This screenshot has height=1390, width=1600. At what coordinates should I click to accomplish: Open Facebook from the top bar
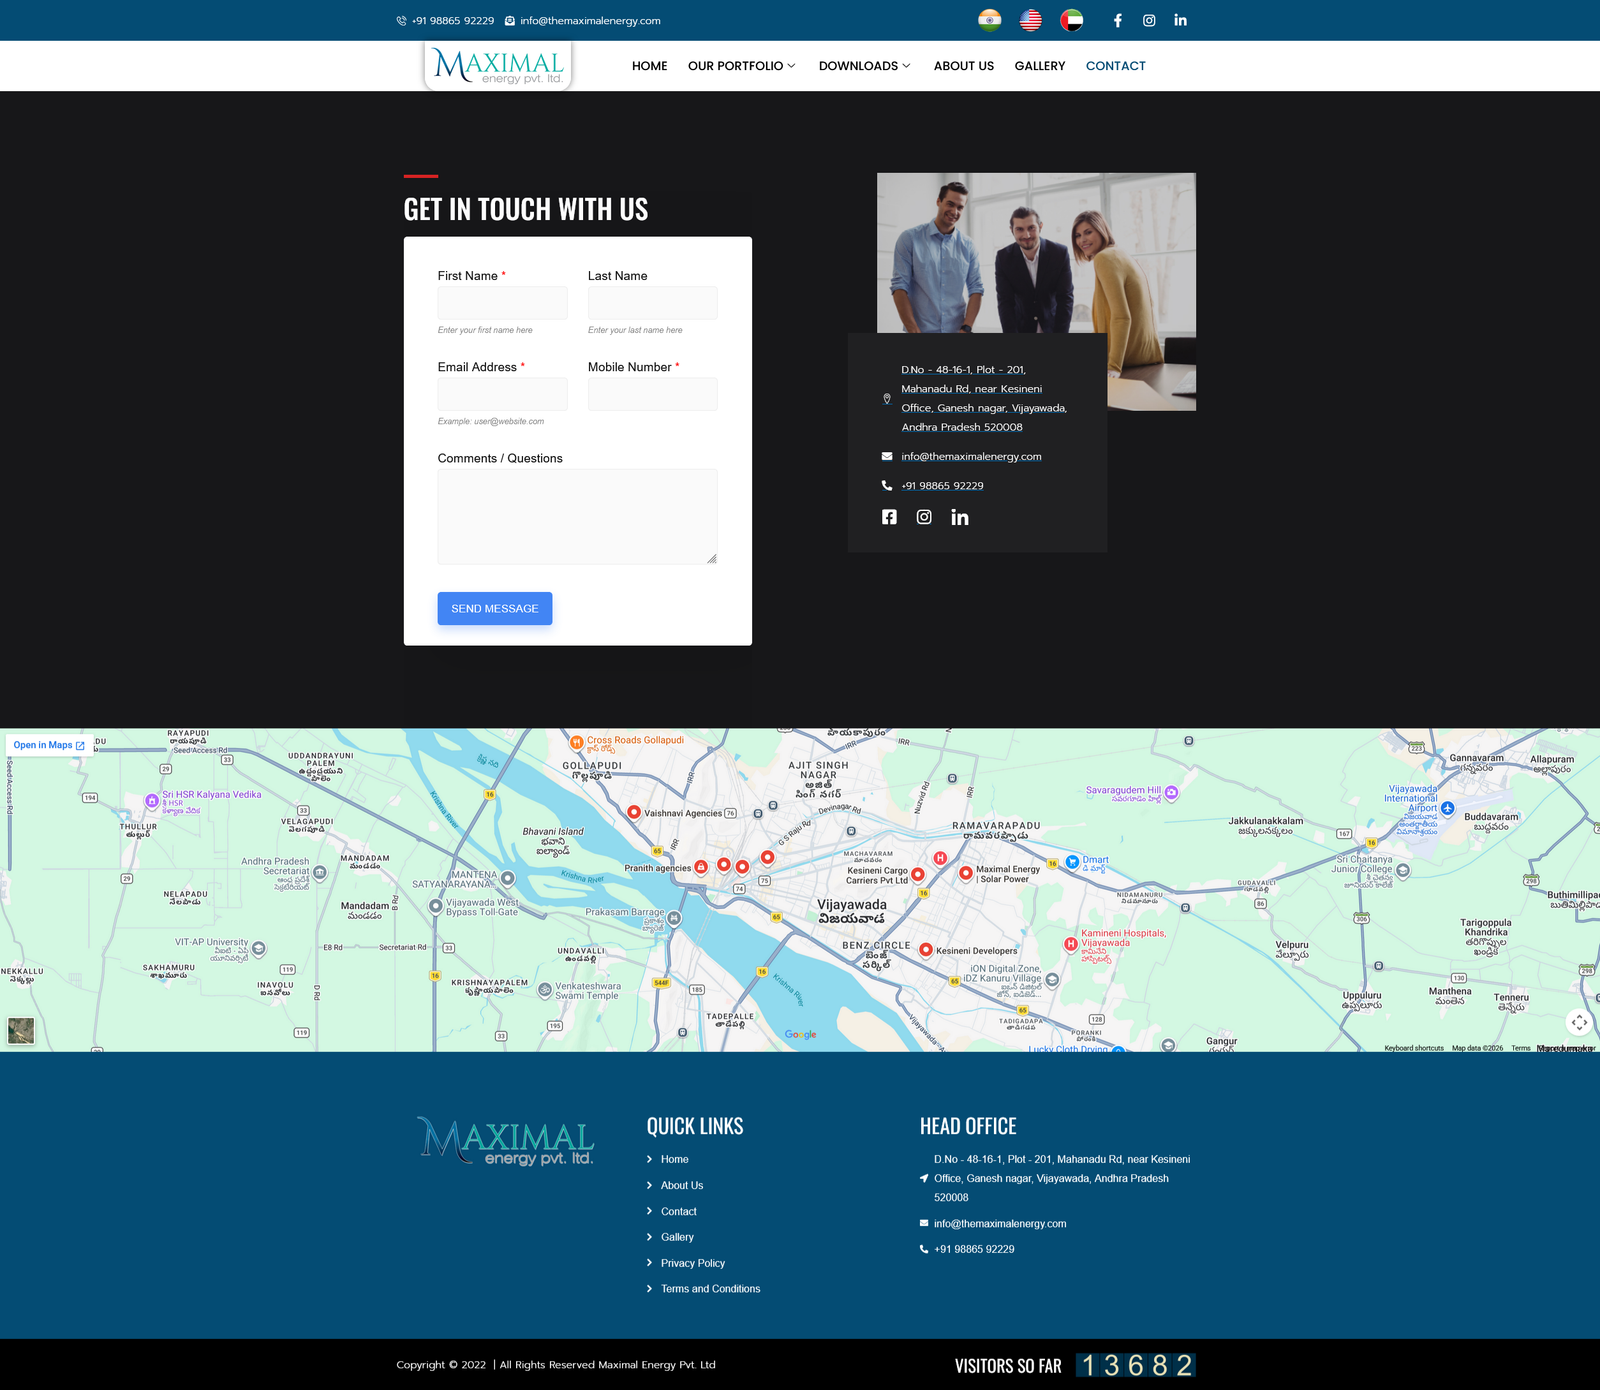click(x=1118, y=20)
